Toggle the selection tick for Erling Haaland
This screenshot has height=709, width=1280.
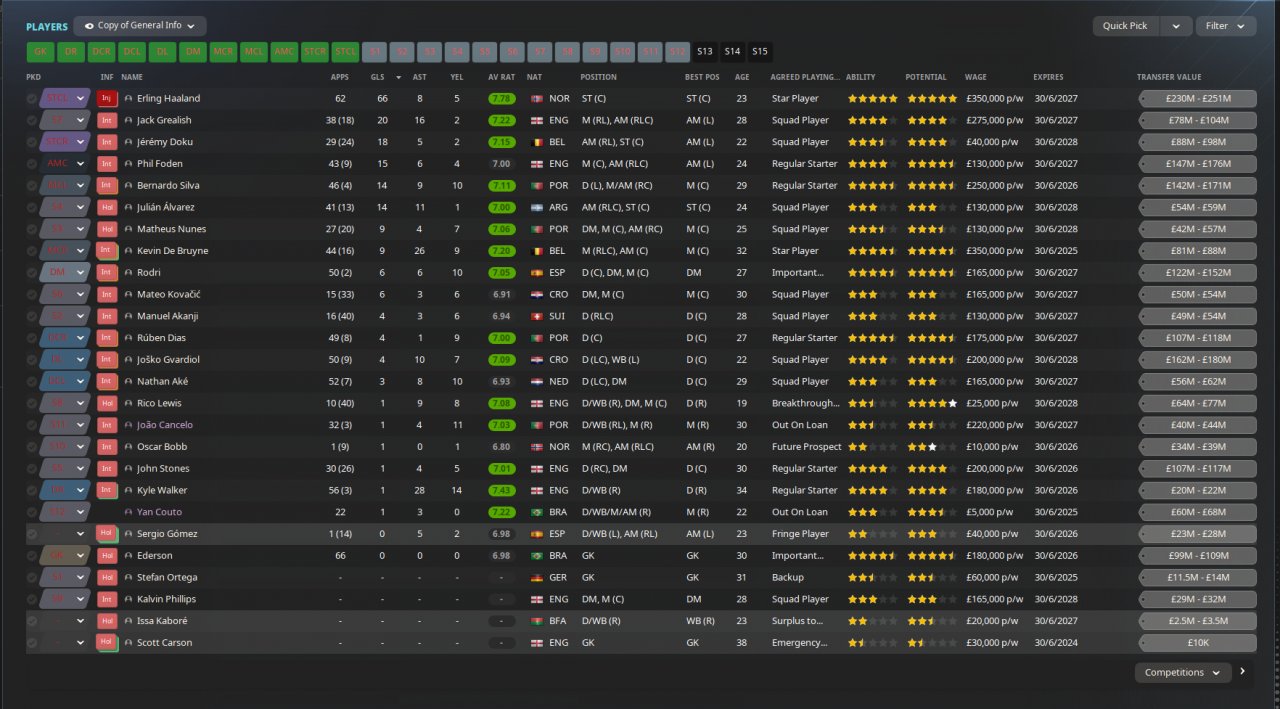32,99
